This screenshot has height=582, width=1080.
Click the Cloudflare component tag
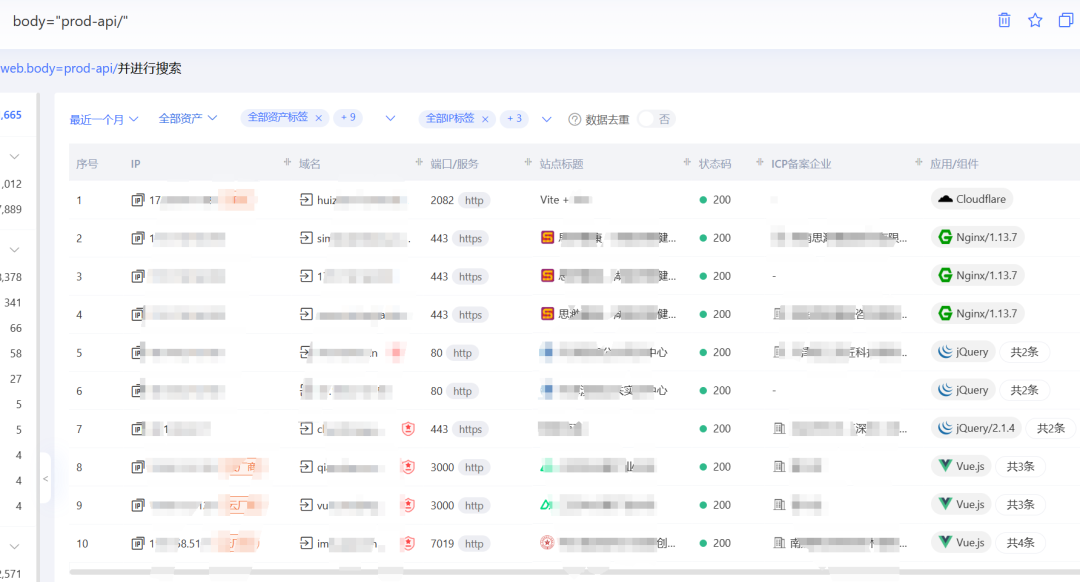(x=972, y=199)
